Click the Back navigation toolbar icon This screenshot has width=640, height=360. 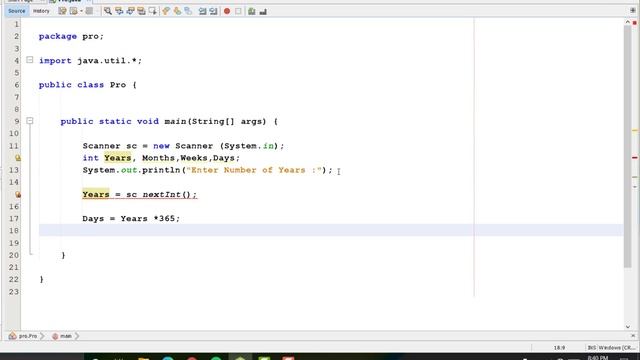click(74, 11)
